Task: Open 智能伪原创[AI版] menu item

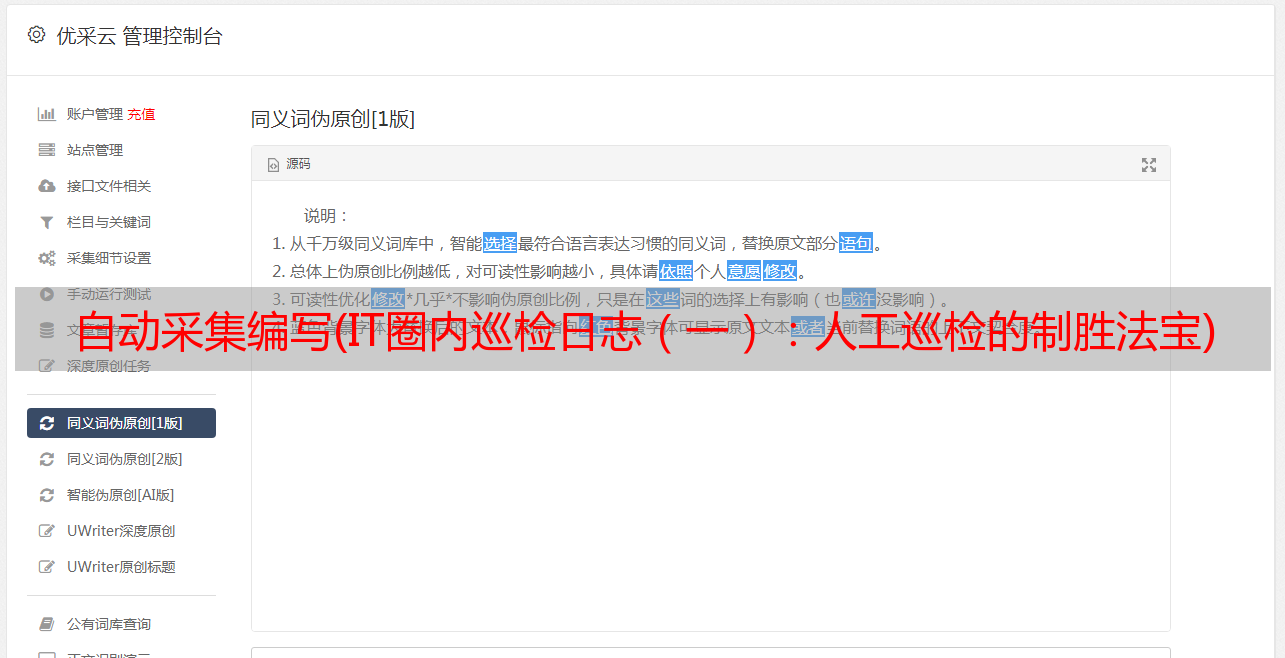Action: tap(121, 495)
